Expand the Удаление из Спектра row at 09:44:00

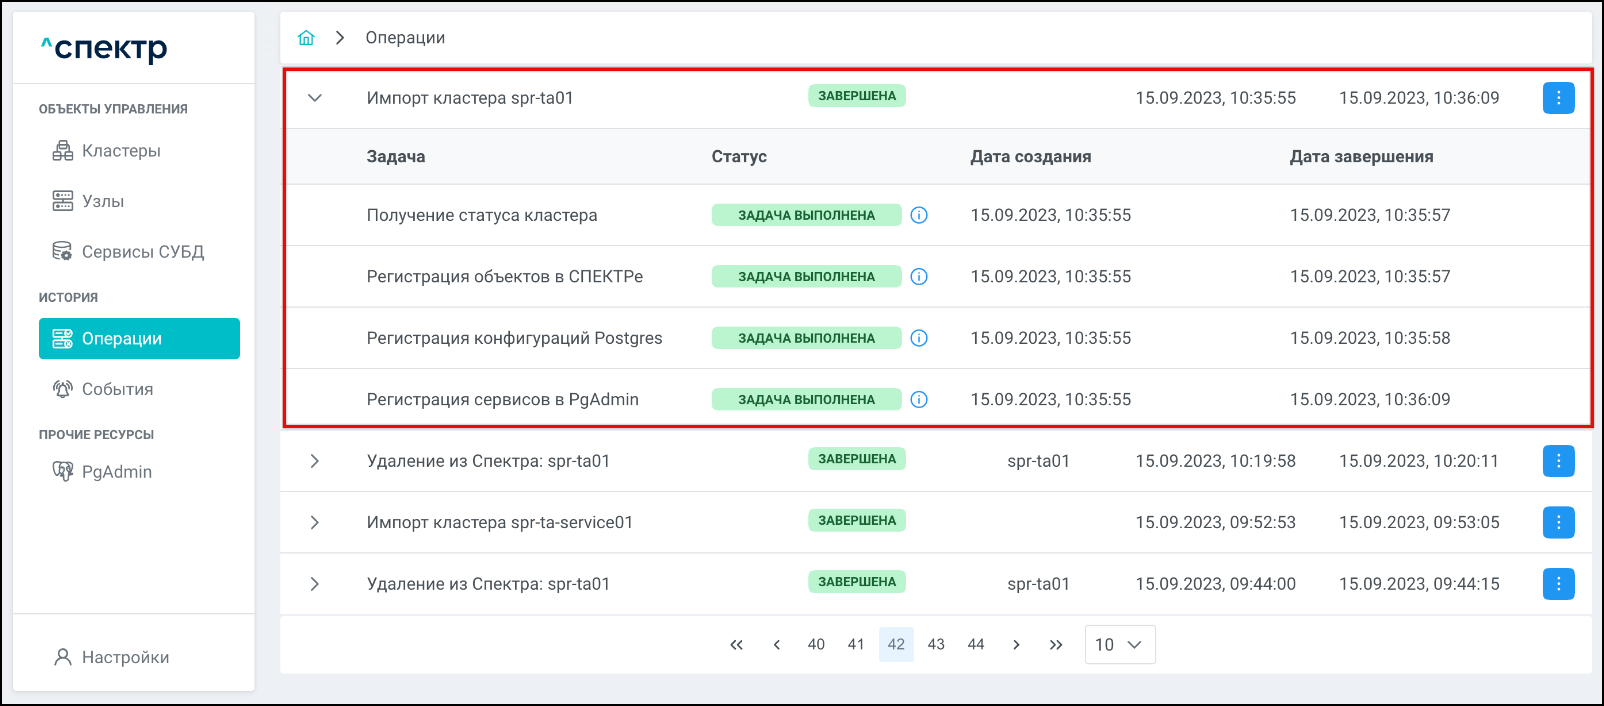[x=315, y=584]
